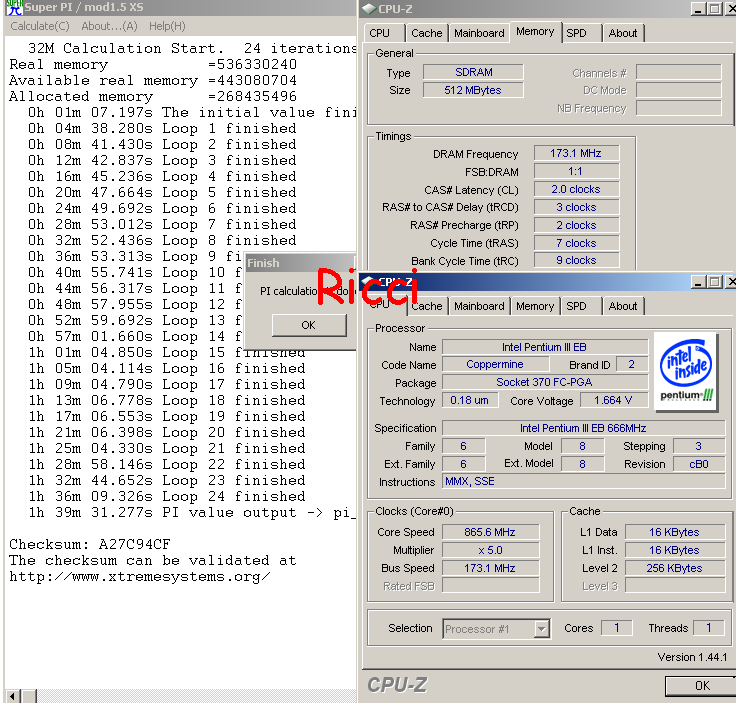Open Cache tab in lower CPU-Z window
Image resolution: width=736 pixels, height=703 pixels.
[x=426, y=306]
